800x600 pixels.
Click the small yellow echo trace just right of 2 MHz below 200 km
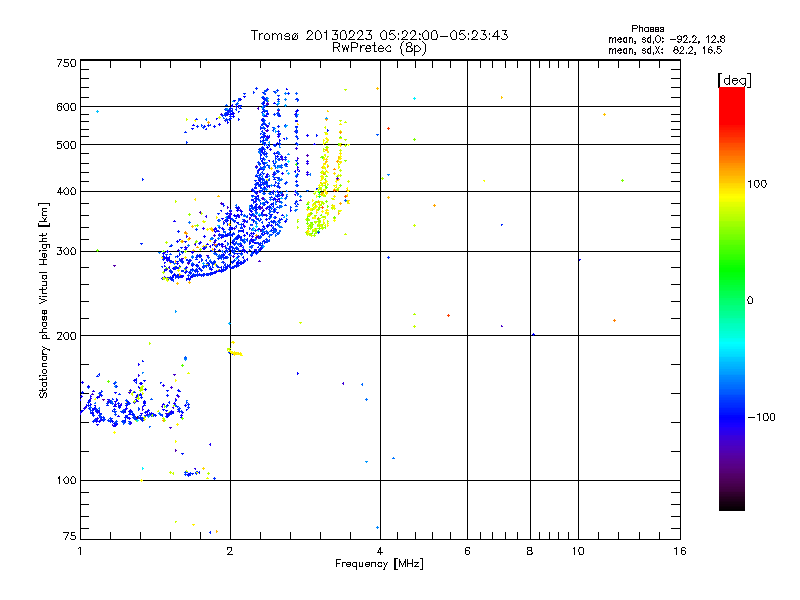pyautogui.click(x=235, y=352)
